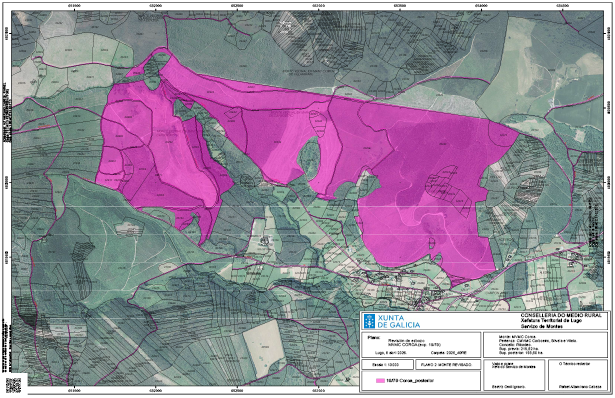This screenshot has width=615, height=398.
Task: Click the 'XUNTA DE GALICIA' wordmark
Action: click(x=399, y=321)
